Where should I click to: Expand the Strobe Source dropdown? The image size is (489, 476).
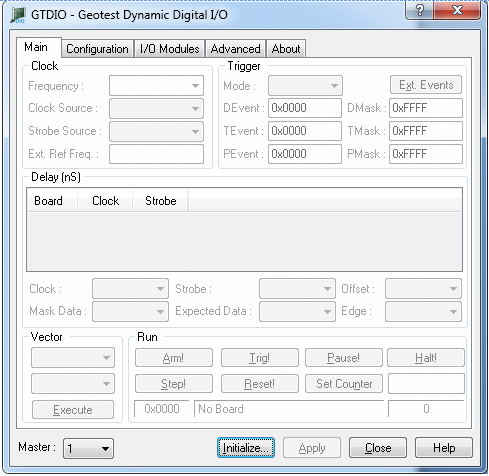[x=156, y=131]
